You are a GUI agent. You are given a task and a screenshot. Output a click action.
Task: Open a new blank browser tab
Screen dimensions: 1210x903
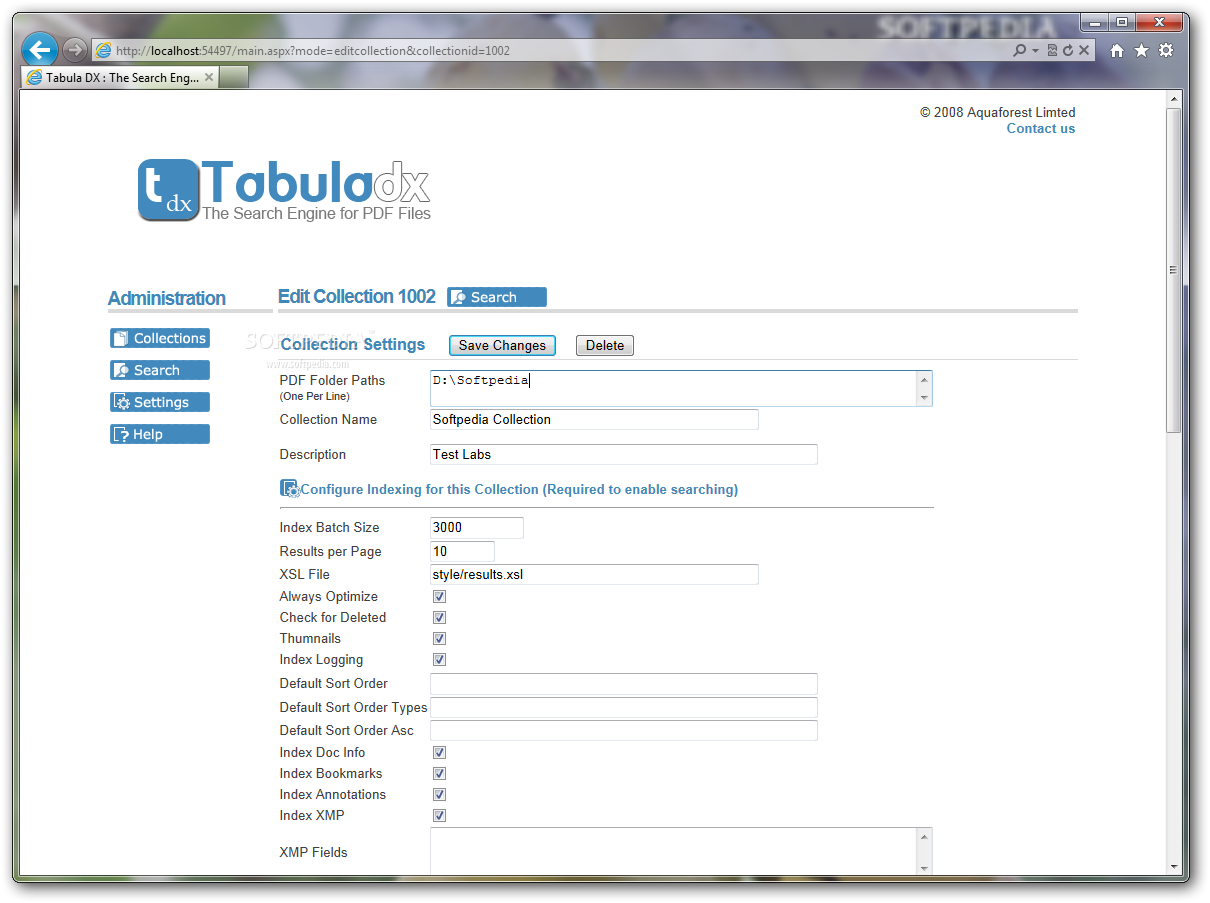[x=233, y=77]
